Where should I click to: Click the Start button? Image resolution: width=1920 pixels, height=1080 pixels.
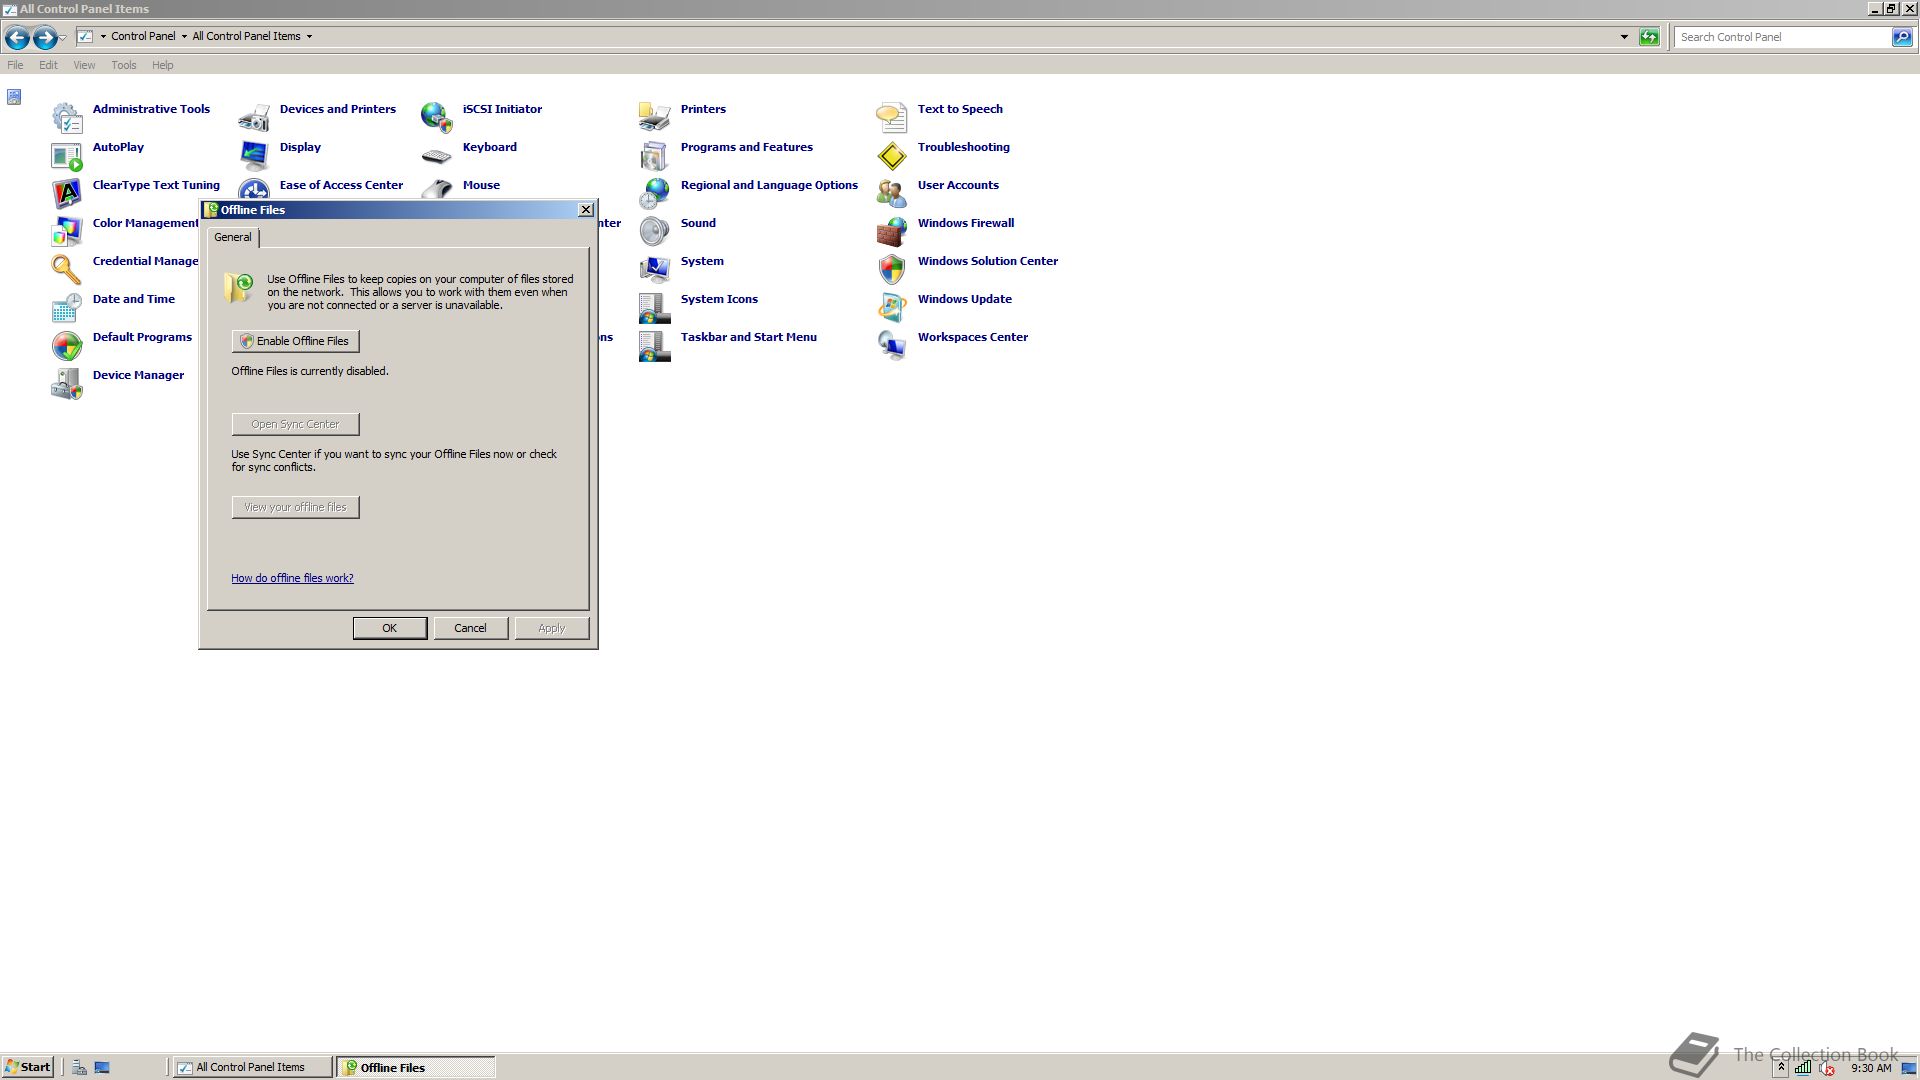coord(27,1067)
